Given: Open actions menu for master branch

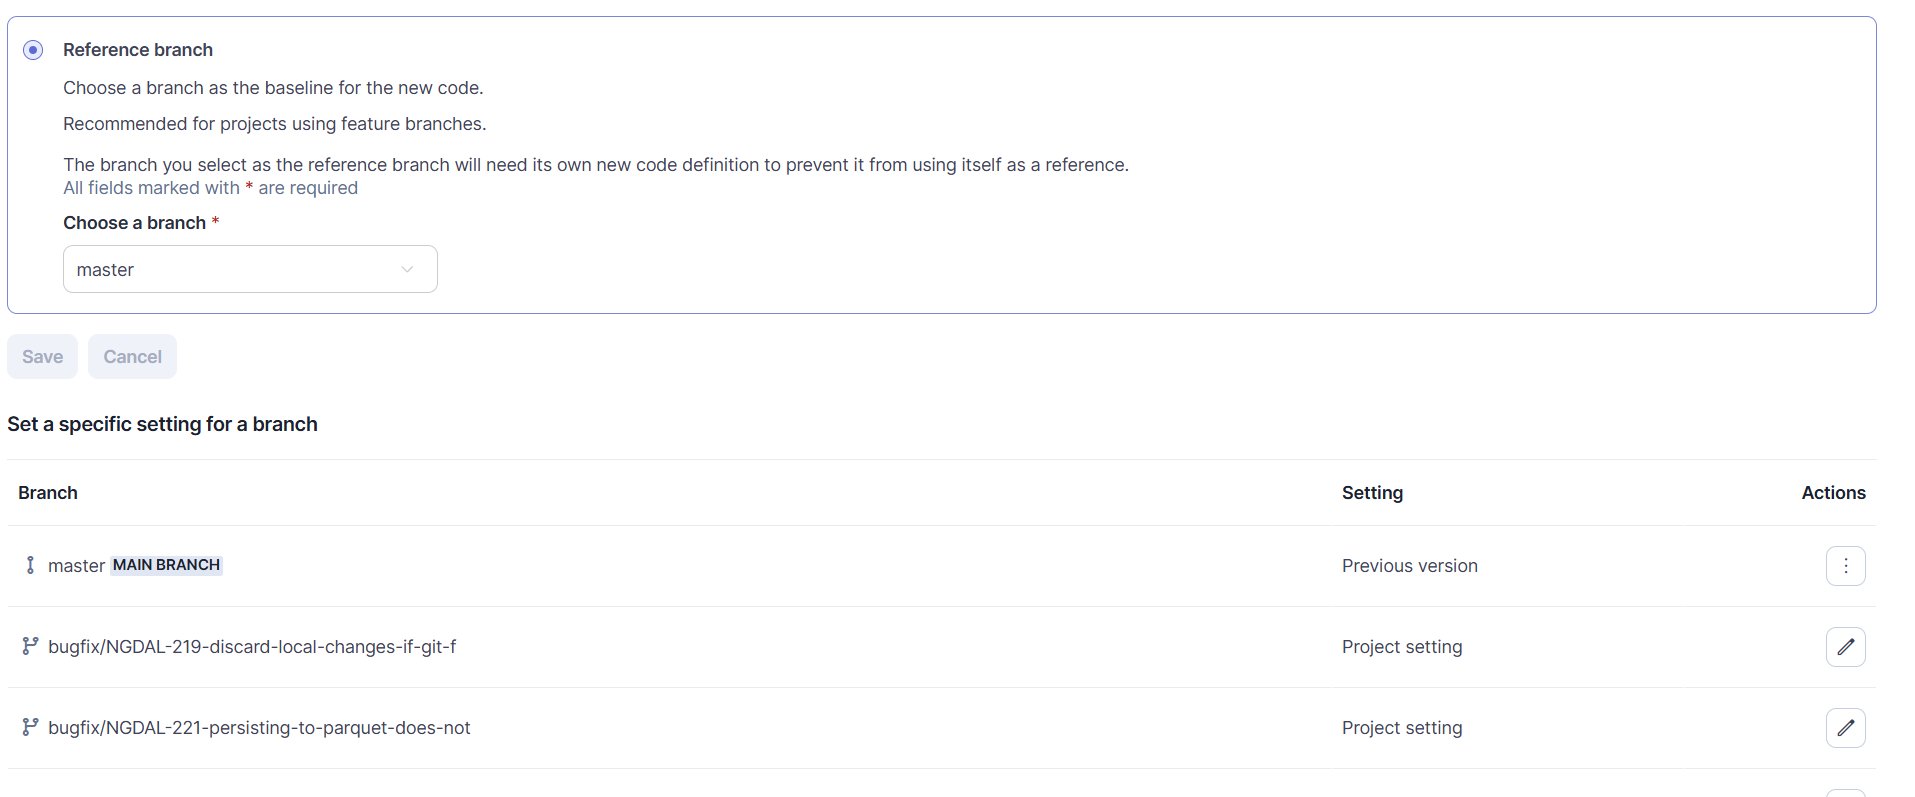Looking at the screenshot, I should tap(1845, 566).
